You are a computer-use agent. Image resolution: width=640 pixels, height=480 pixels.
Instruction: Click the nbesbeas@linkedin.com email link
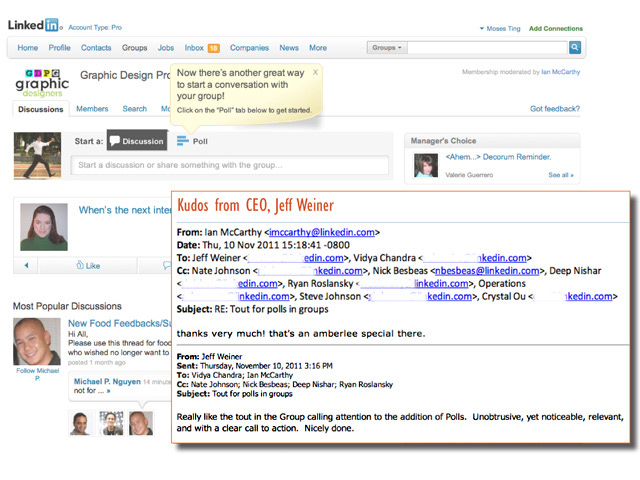[487, 271]
